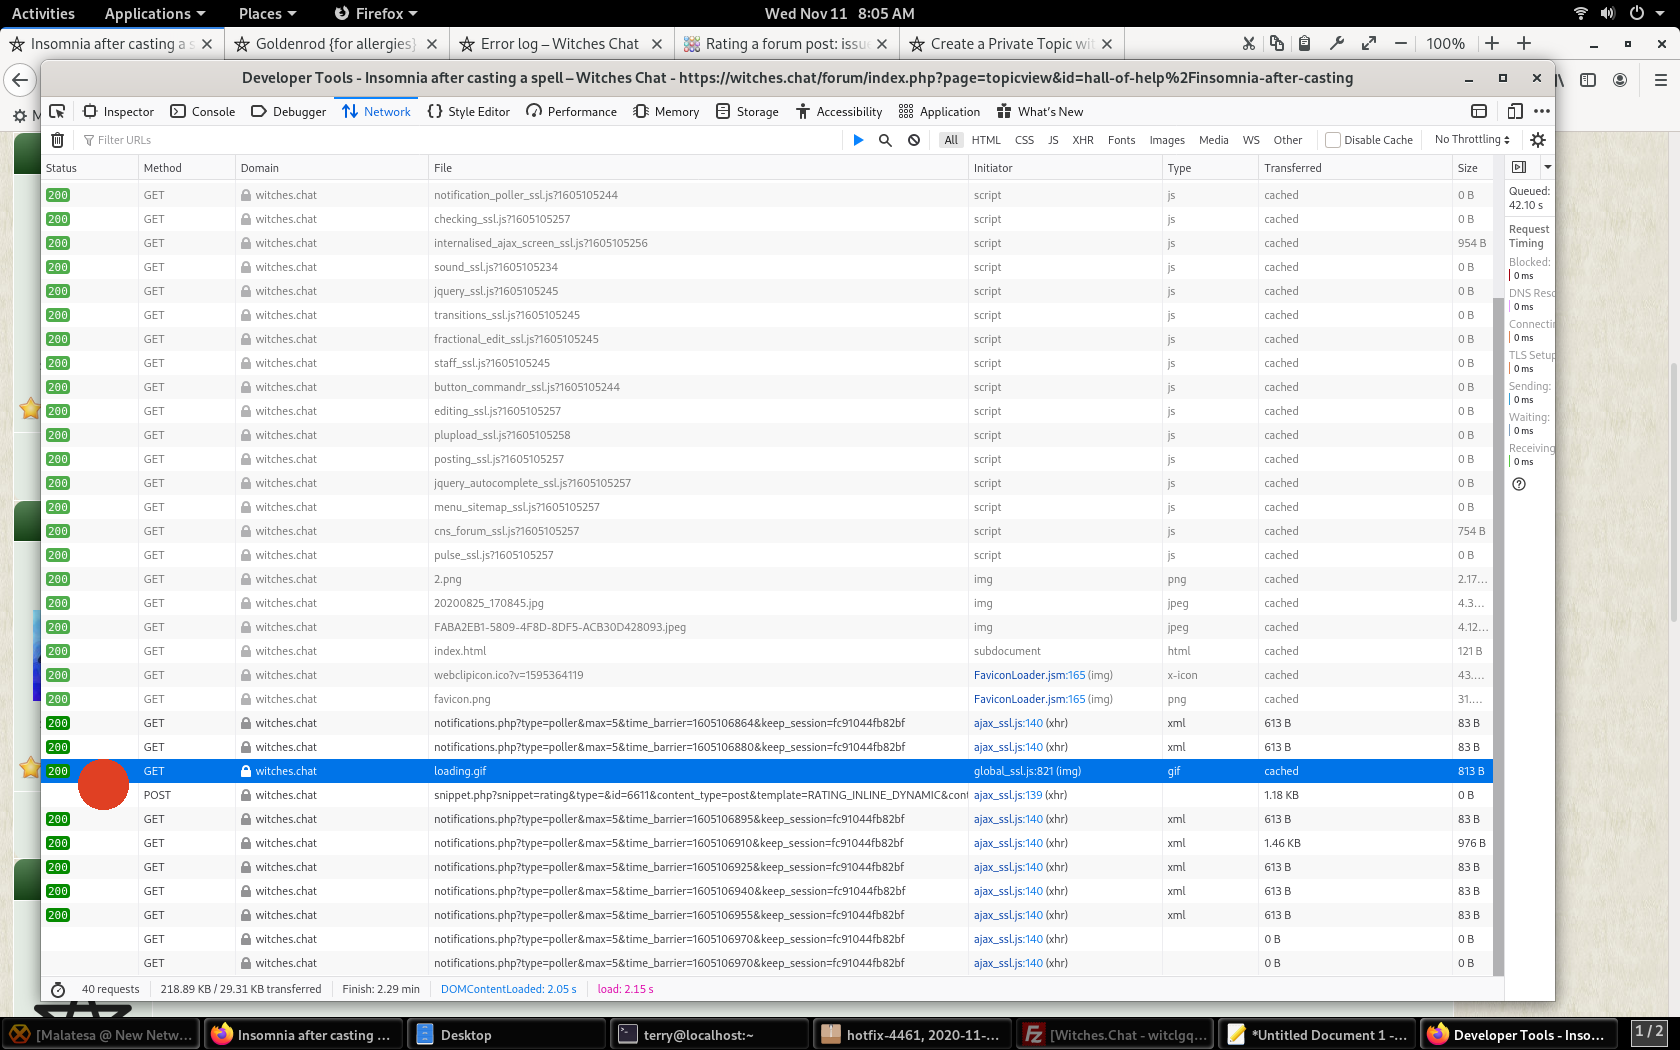Enable the Disable Cache checkbox

click(x=1333, y=140)
